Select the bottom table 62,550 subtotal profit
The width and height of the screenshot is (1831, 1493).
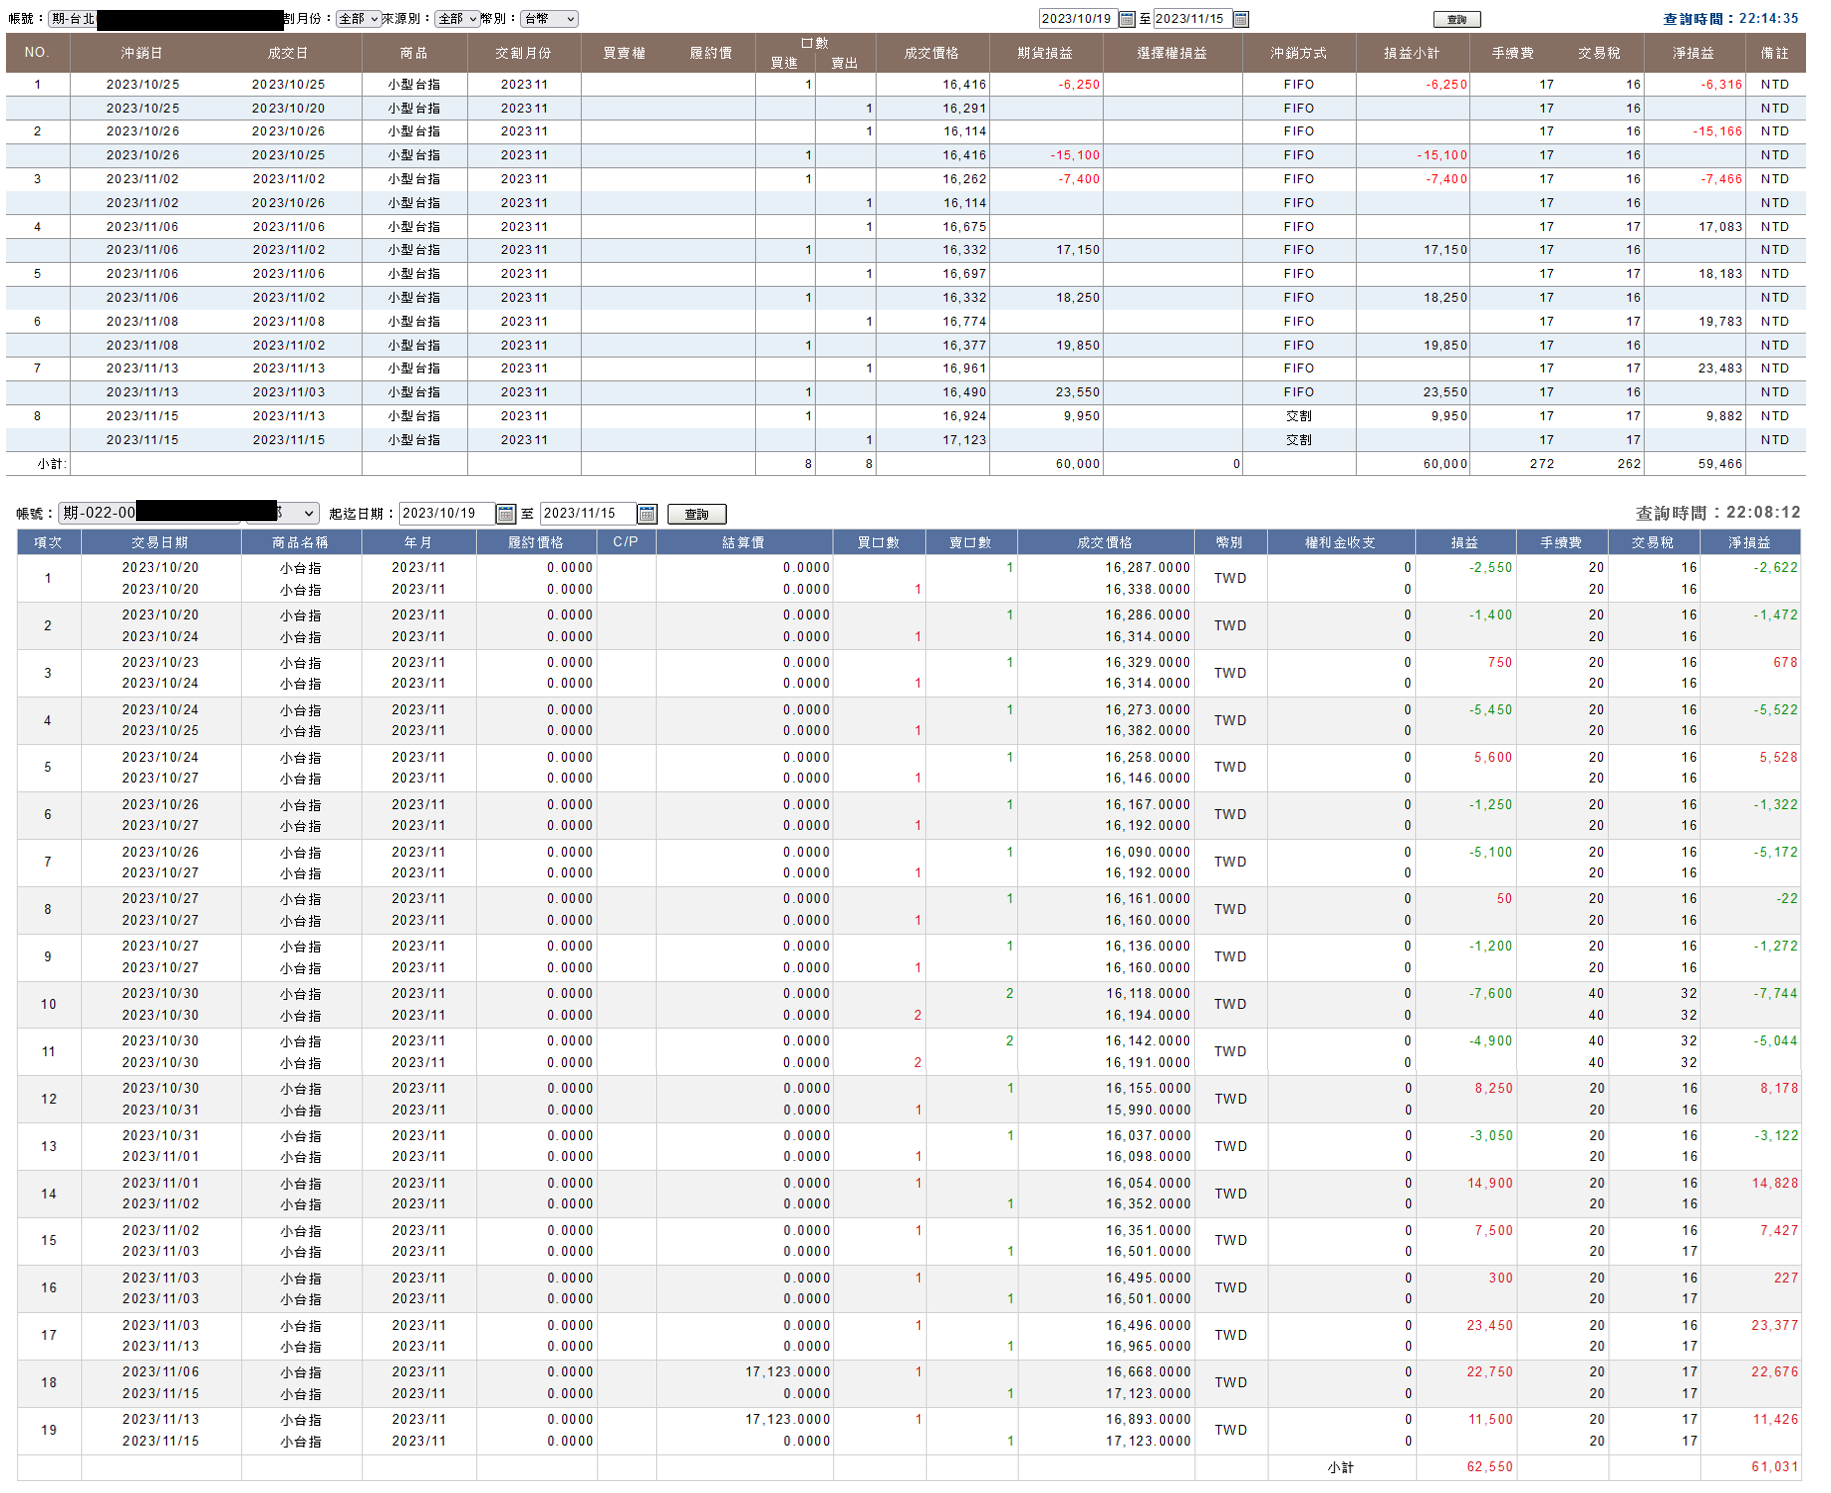tap(1490, 1468)
